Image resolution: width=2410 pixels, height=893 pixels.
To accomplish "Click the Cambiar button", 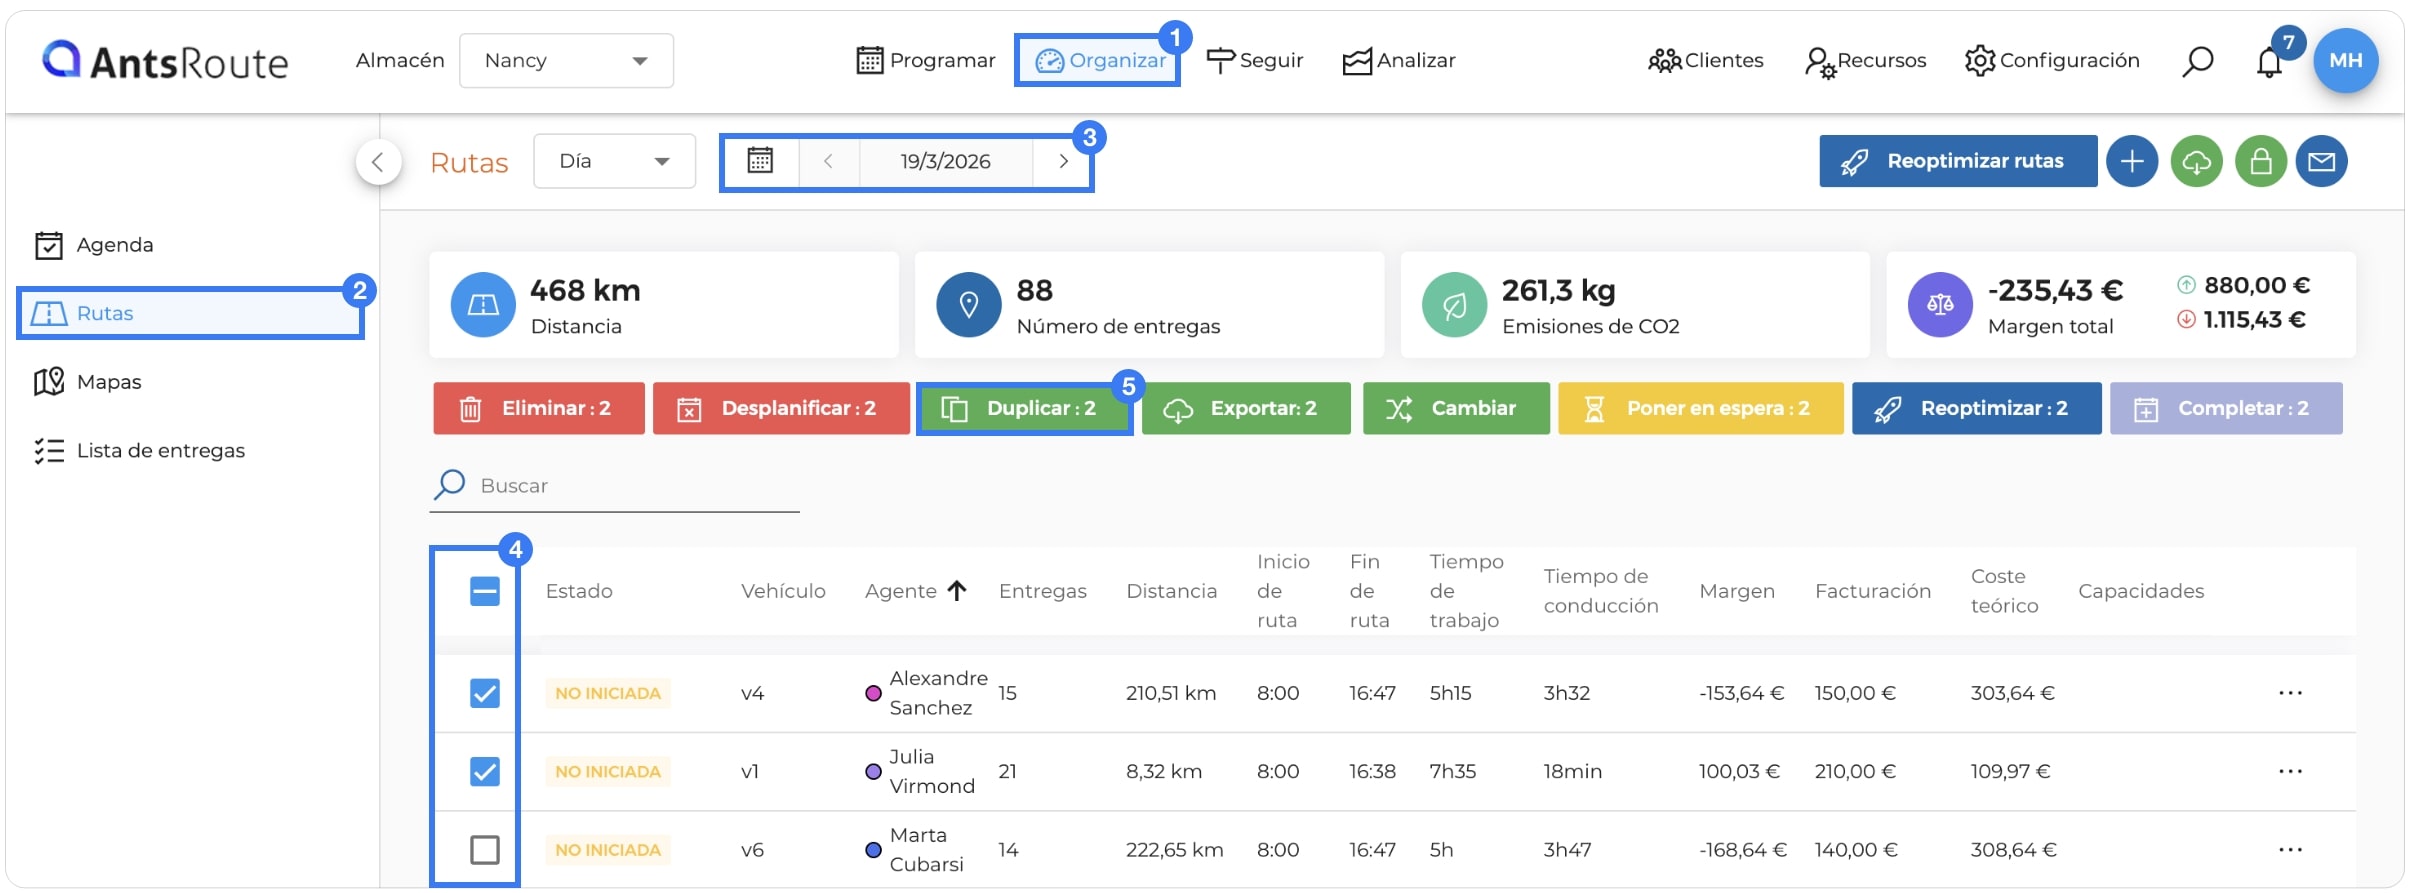I will coord(1456,408).
